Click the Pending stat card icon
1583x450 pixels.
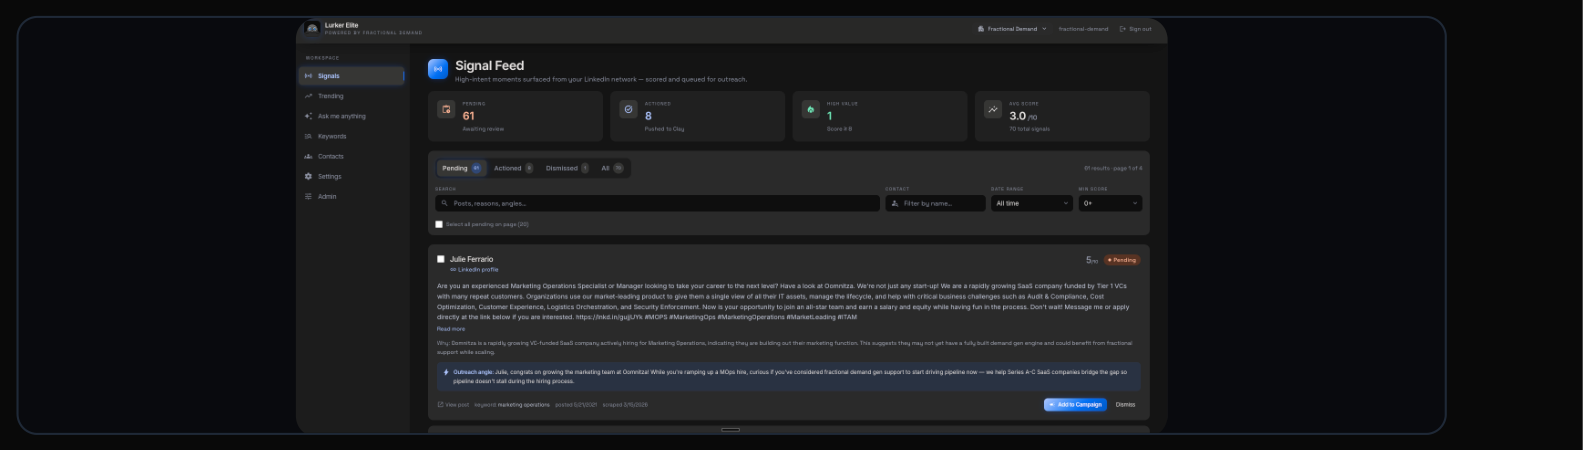[x=446, y=109]
